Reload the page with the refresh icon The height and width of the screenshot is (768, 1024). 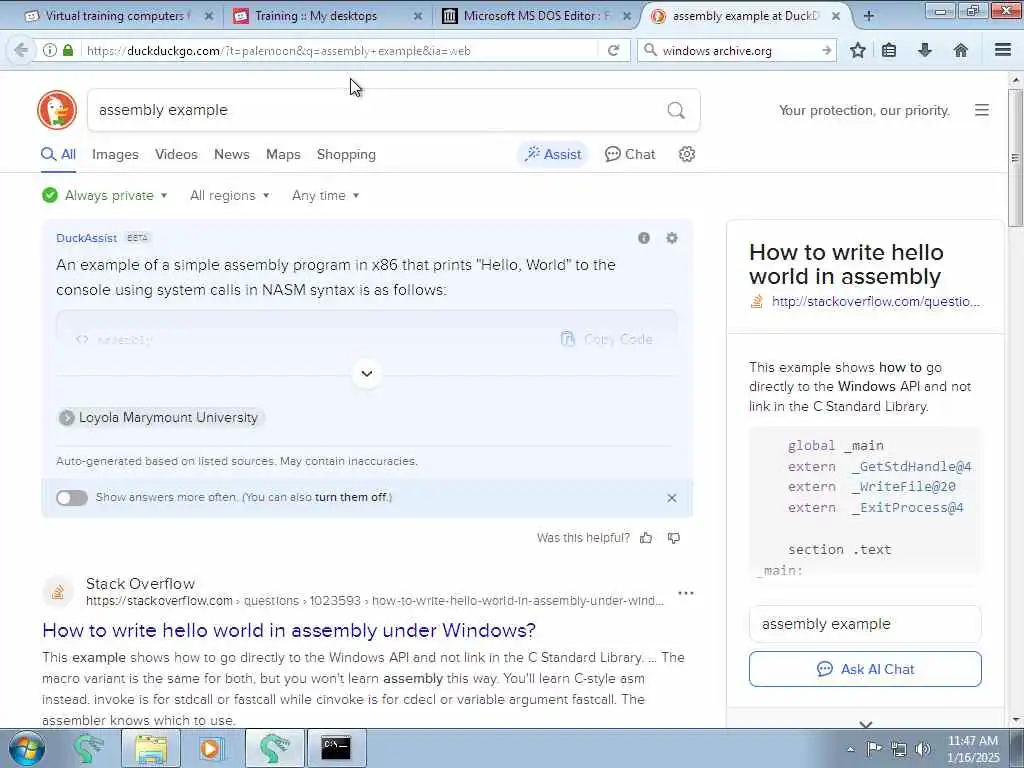(613, 50)
